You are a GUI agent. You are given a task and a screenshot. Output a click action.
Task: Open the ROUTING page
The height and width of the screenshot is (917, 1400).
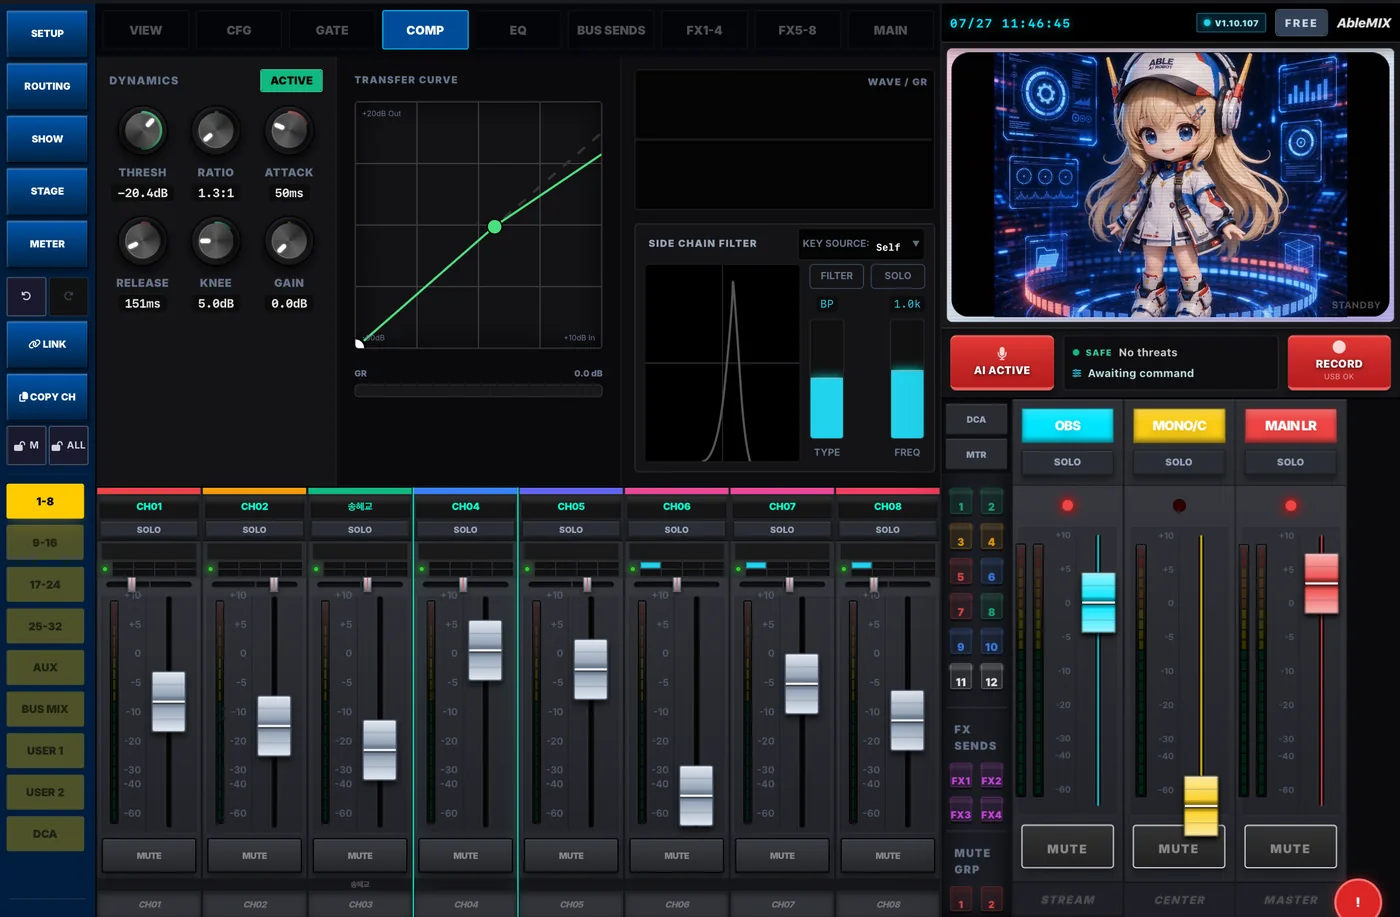[x=47, y=86]
